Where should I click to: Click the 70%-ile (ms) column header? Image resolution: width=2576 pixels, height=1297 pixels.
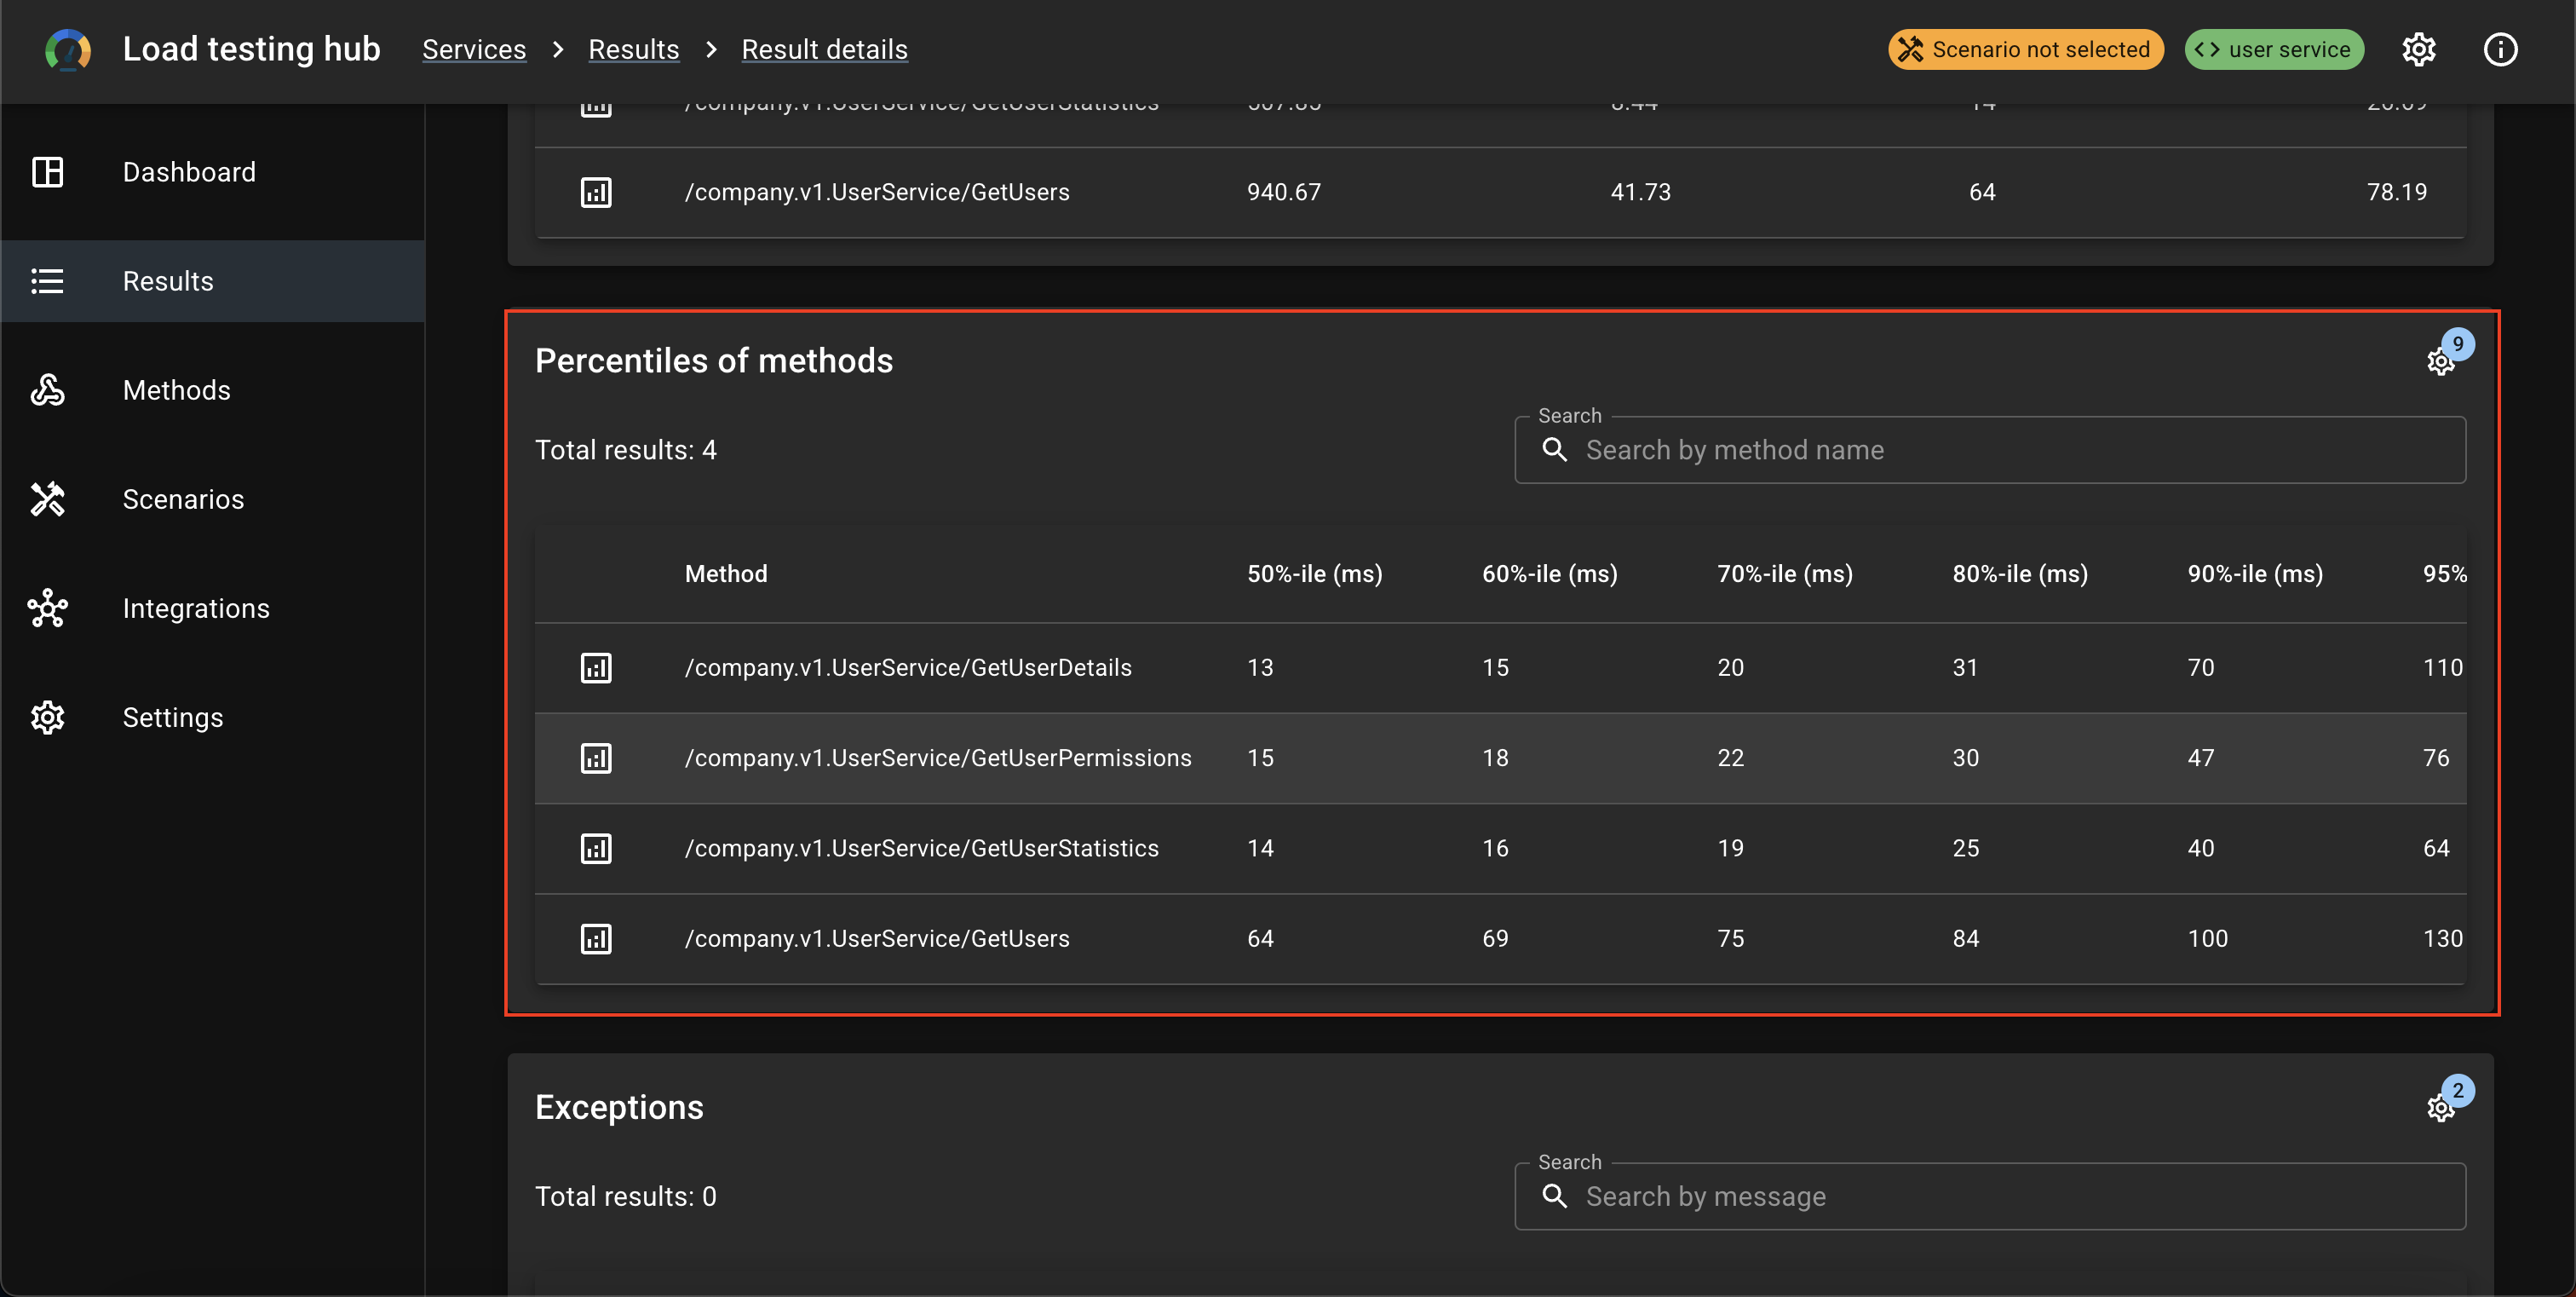pyautogui.click(x=1785, y=574)
